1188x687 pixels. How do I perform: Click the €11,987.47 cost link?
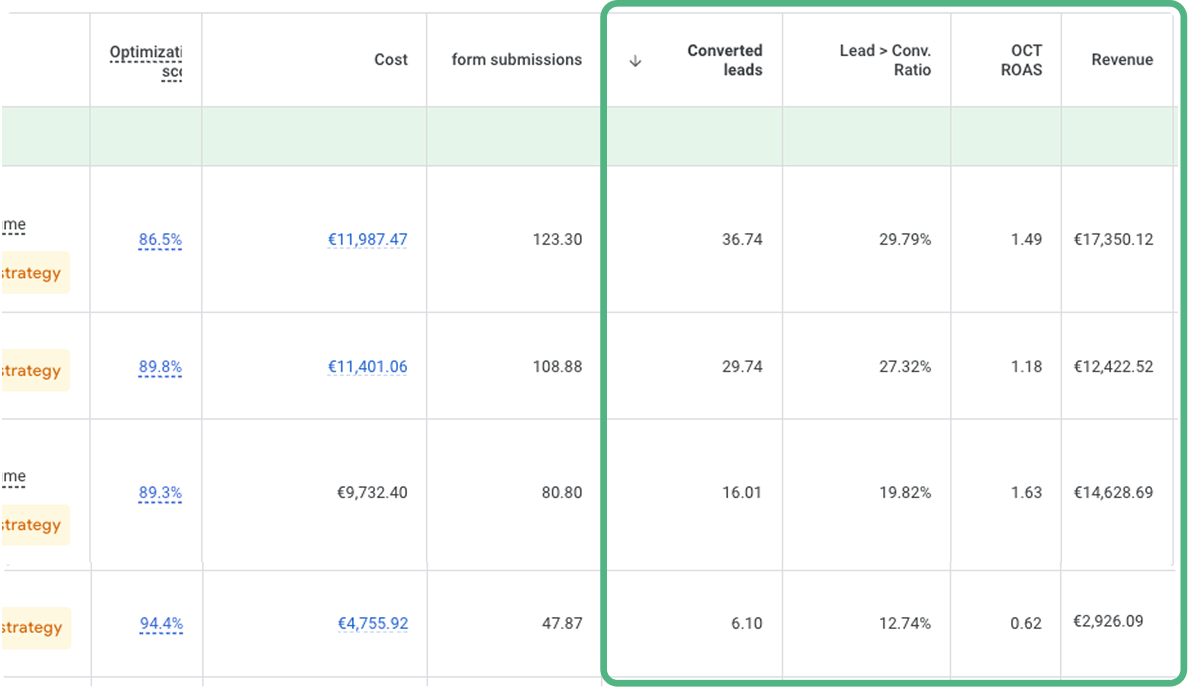pyautogui.click(x=367, y=240)
